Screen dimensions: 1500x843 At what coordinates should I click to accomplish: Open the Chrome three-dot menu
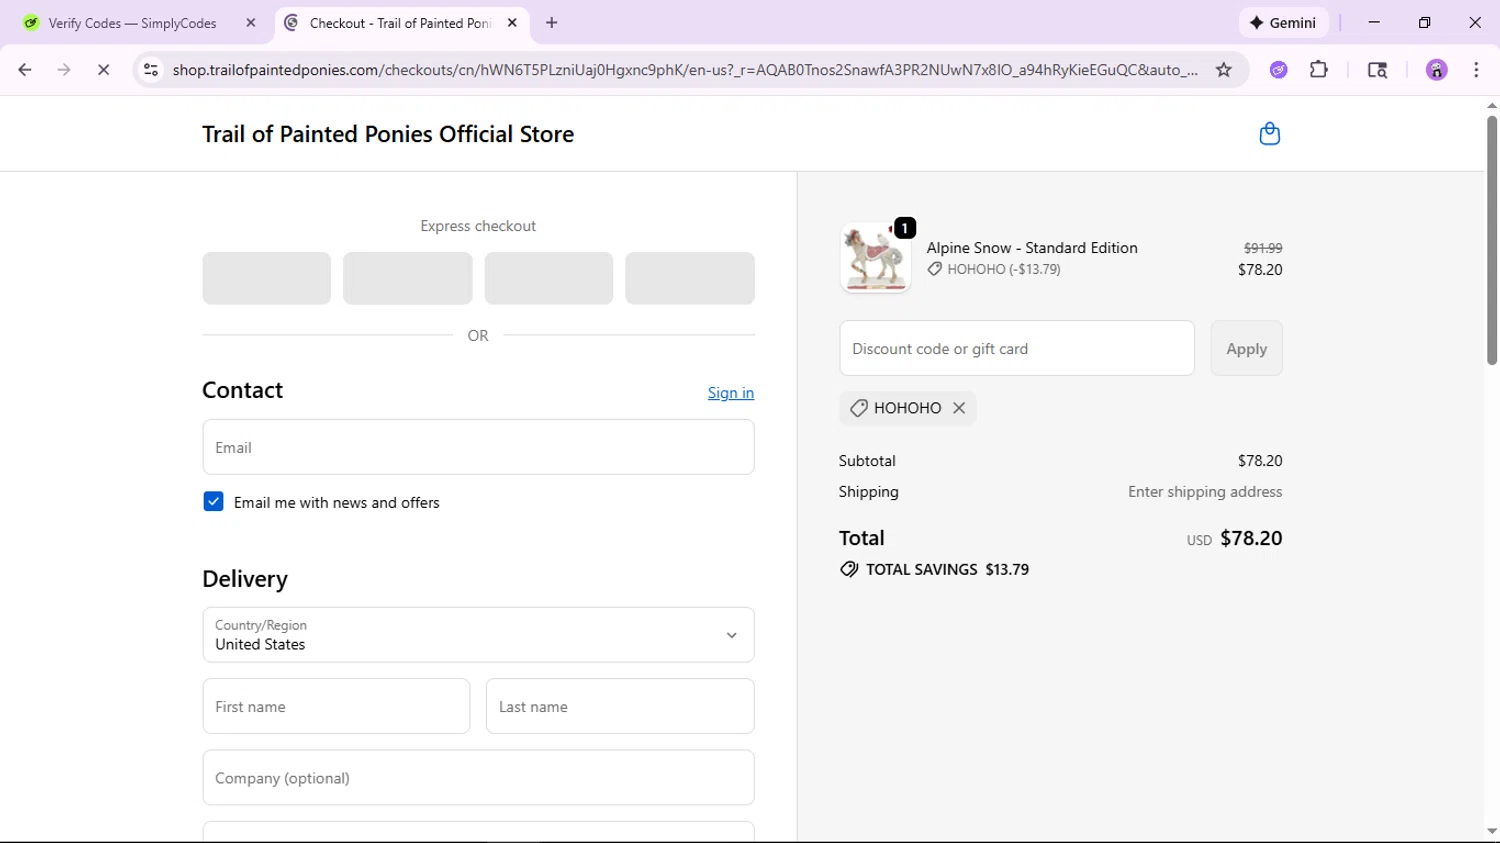[1476, 70]
